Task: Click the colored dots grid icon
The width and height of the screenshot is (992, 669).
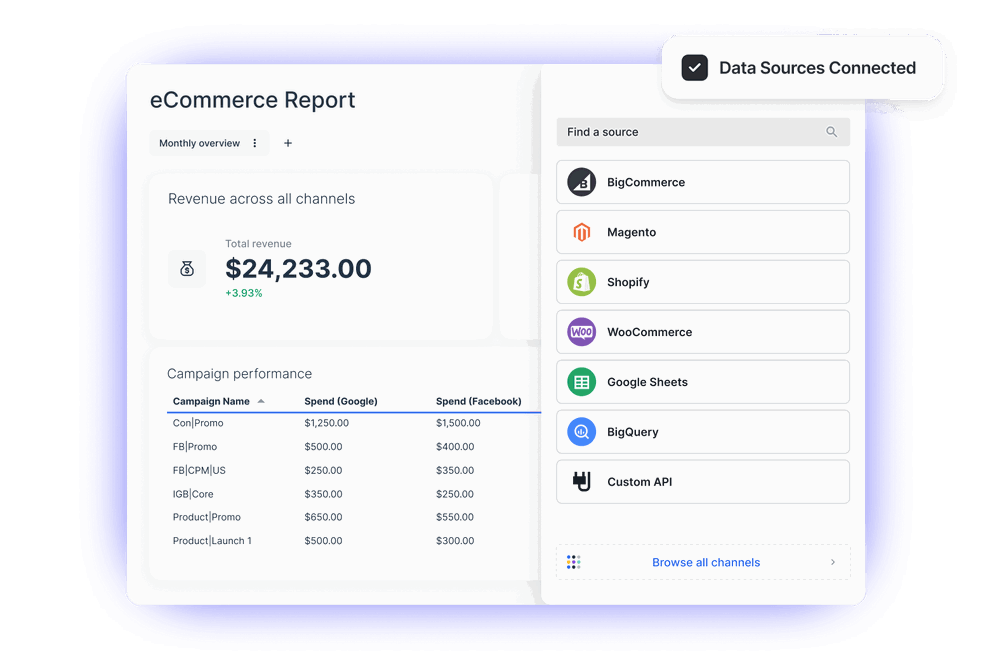Action: point(573,562)
